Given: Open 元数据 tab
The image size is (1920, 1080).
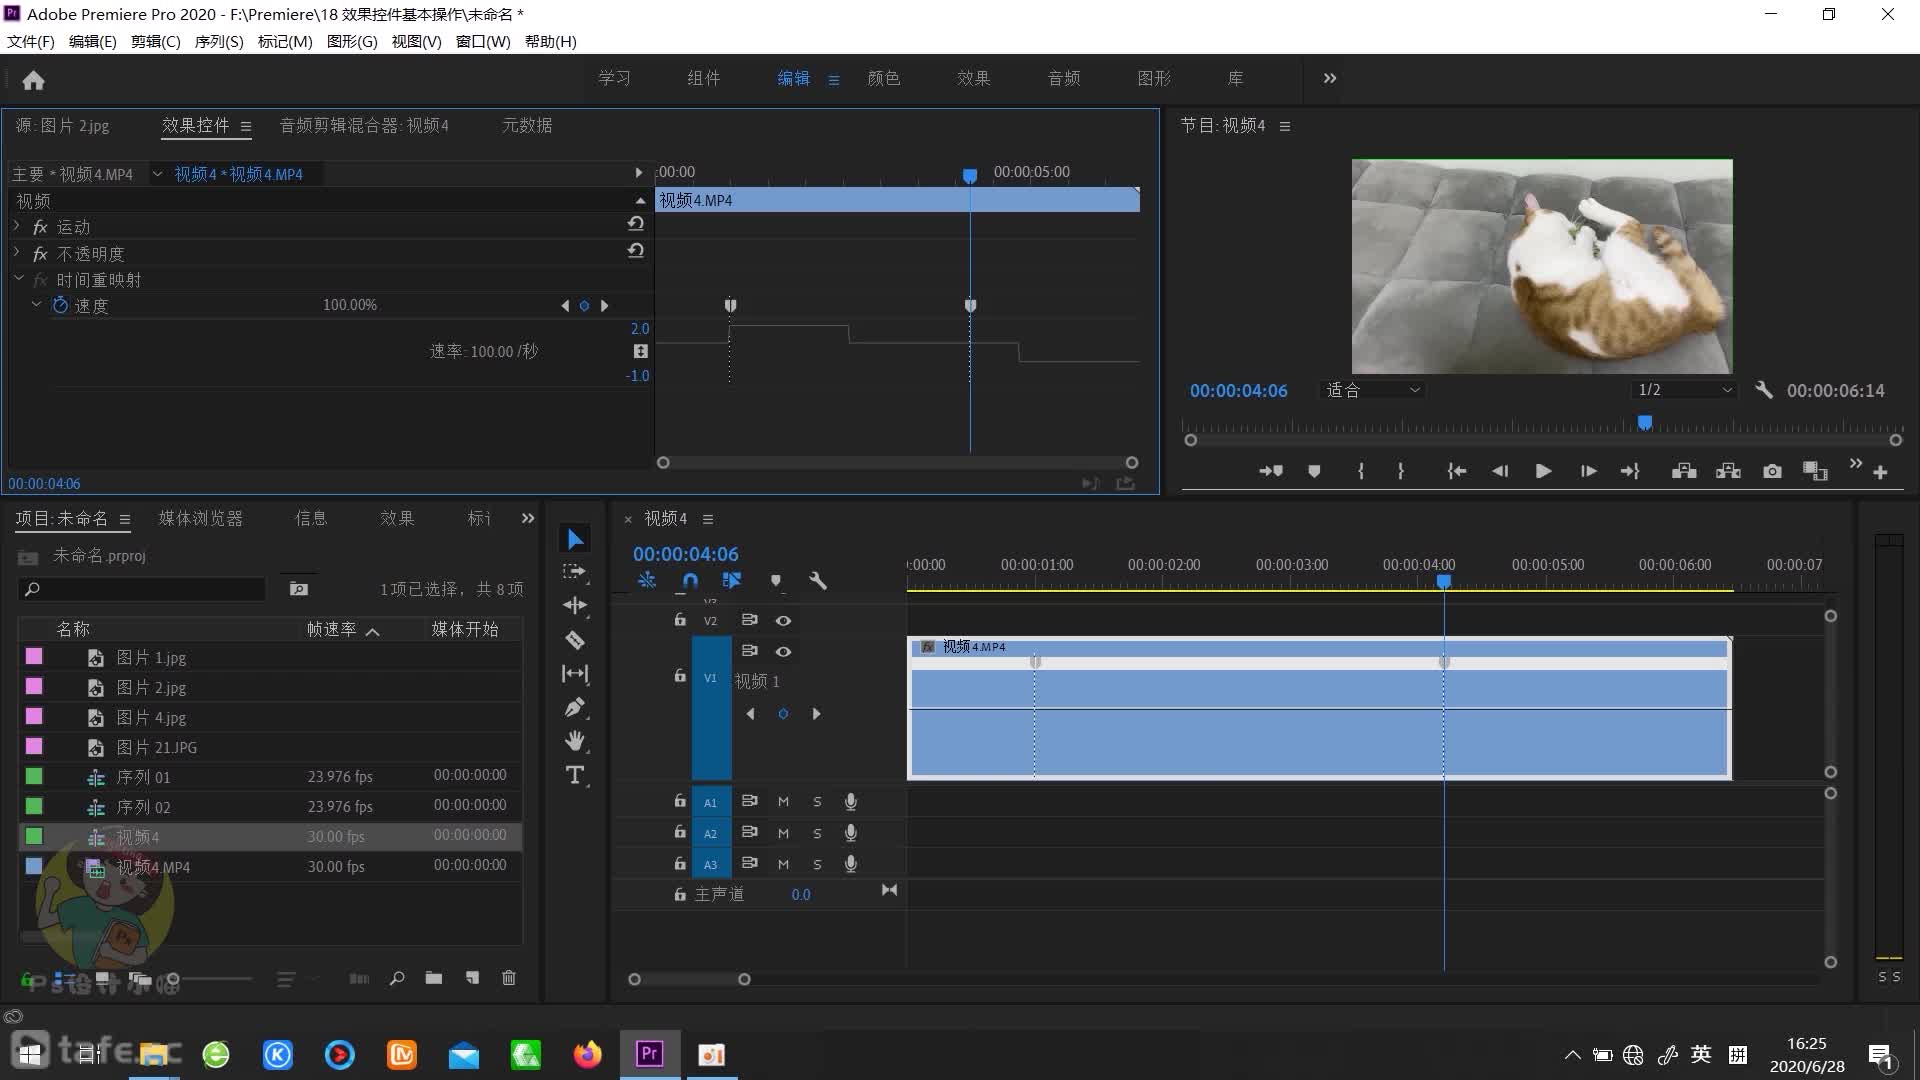Looking at the screenshot, I should click(x=527, y=125).
